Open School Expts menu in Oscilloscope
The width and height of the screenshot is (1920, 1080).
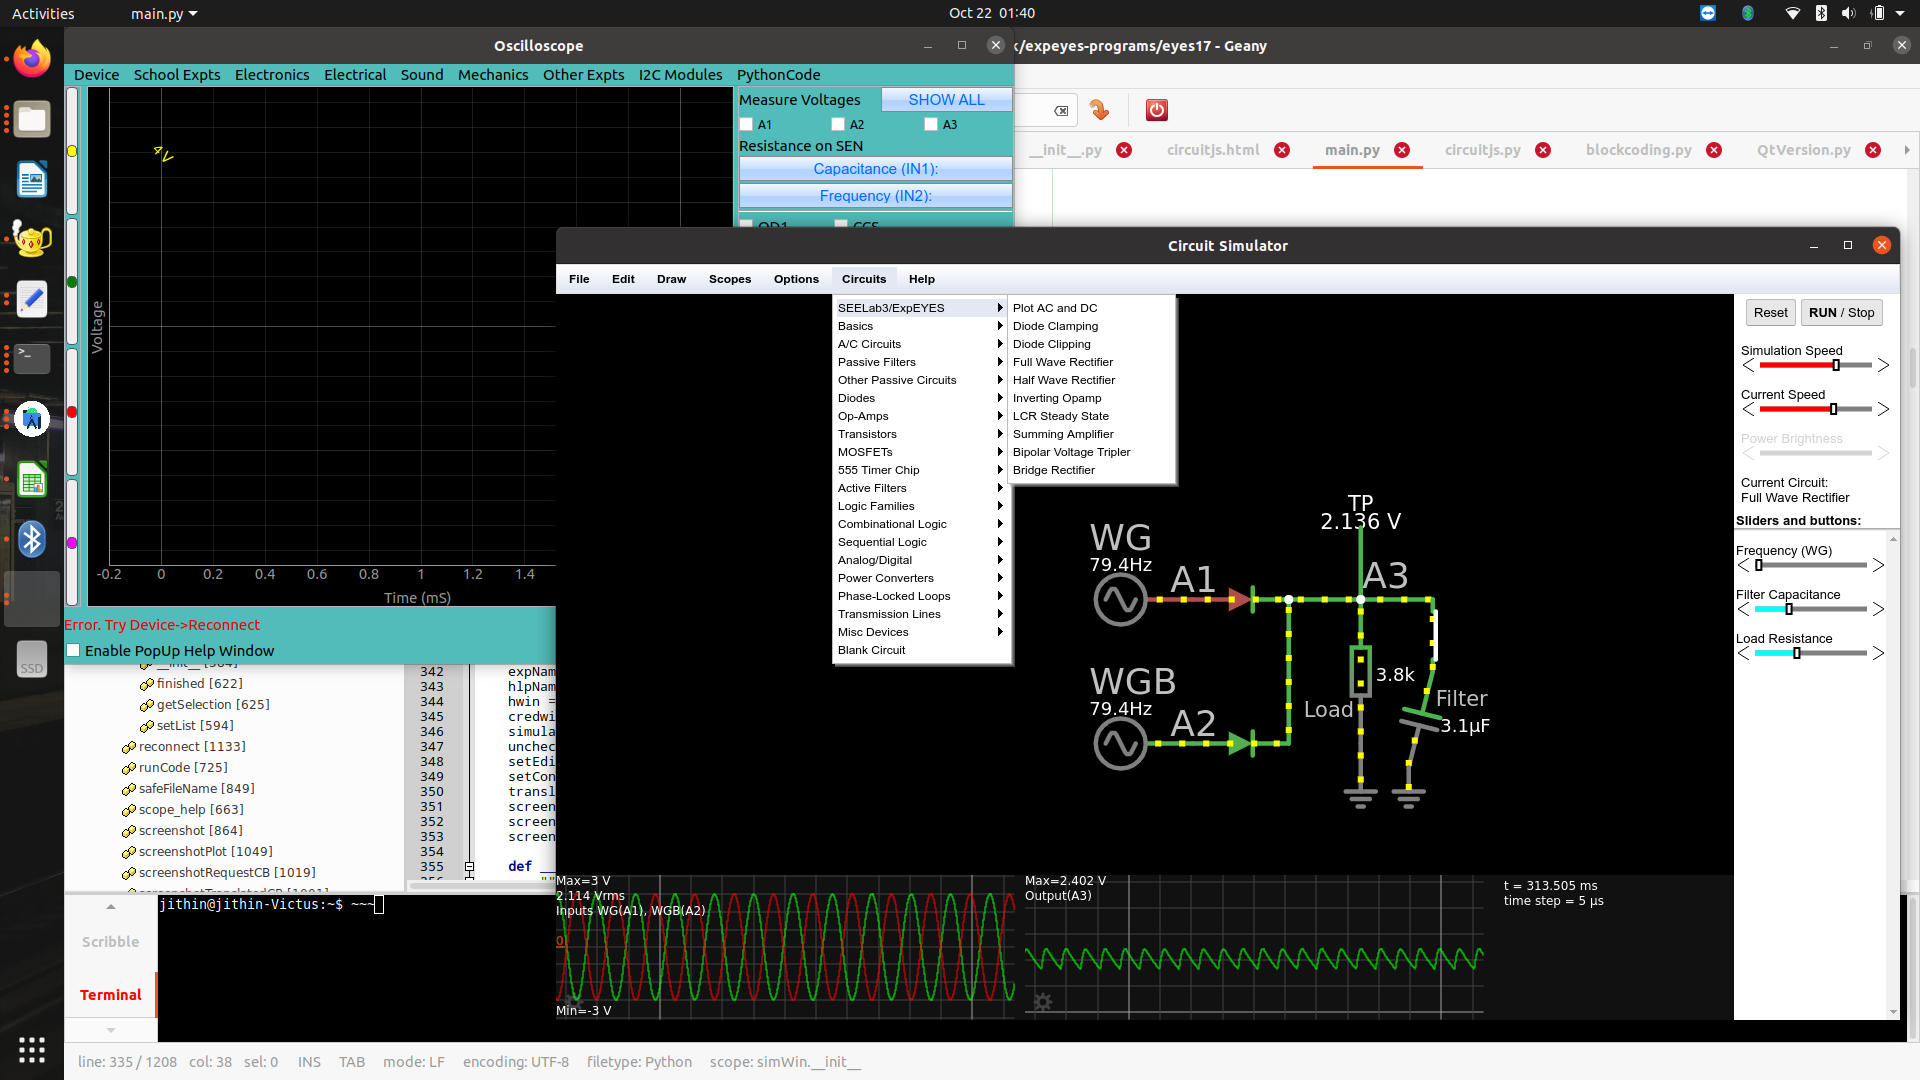tap(177, 75)
